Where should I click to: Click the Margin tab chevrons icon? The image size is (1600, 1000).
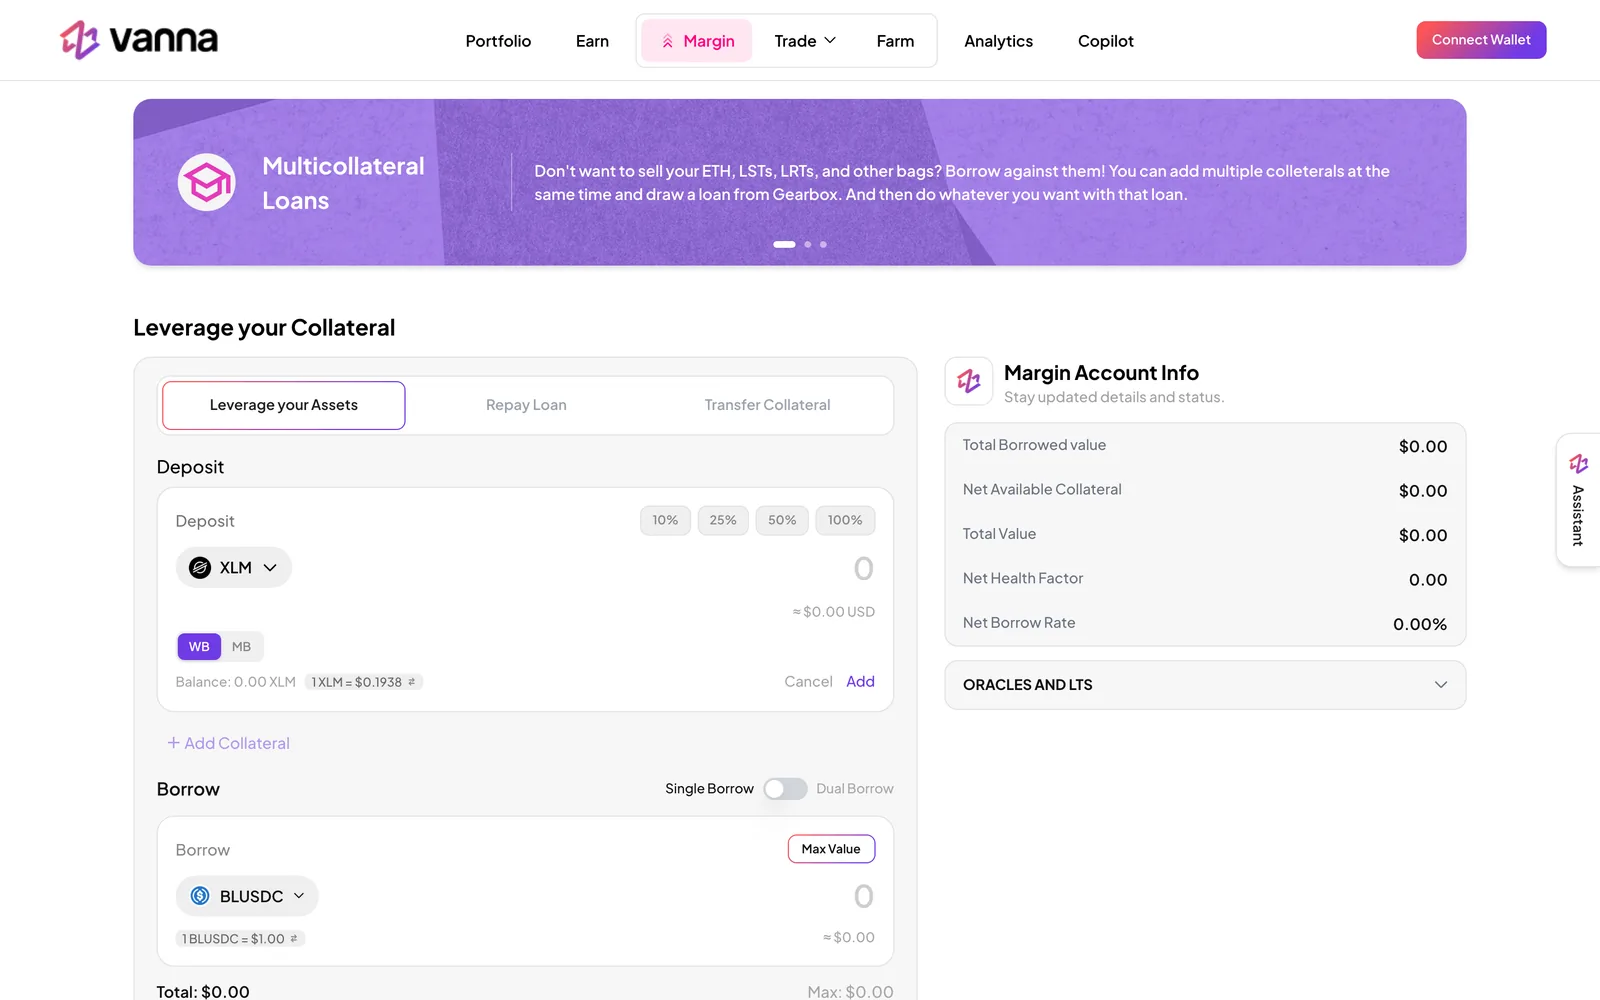point(667,41)
